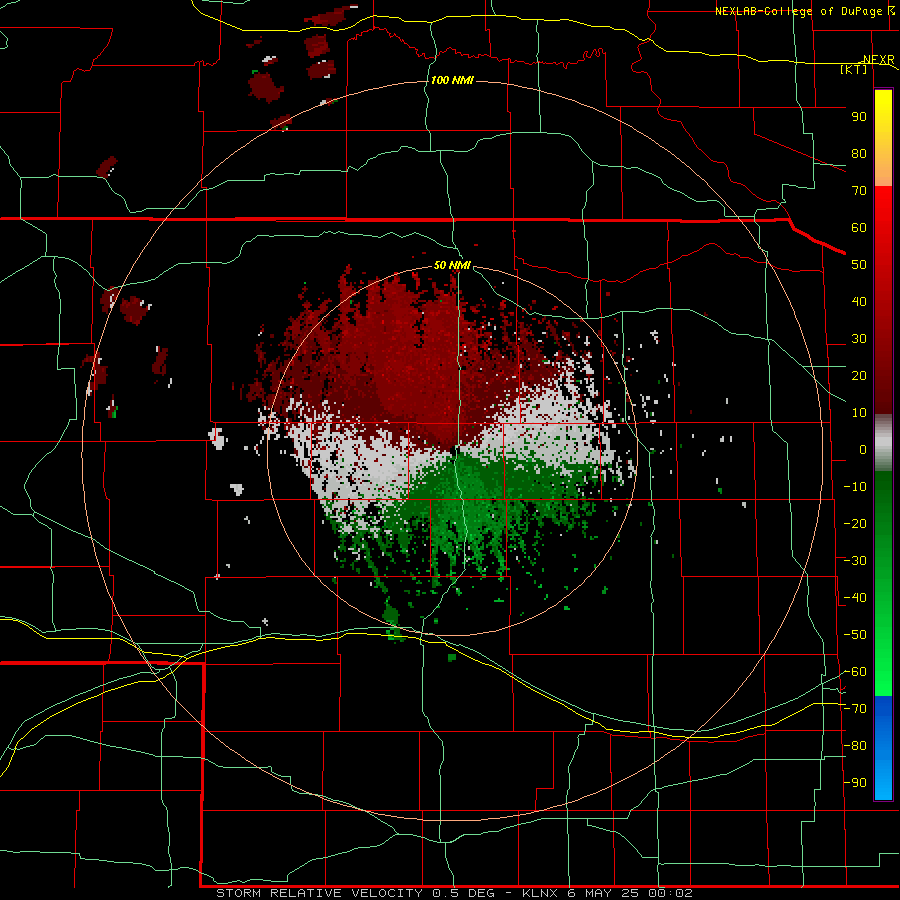Click the -60 knot scale label
This screenshot has width=900, height=900.
(855, 672)
